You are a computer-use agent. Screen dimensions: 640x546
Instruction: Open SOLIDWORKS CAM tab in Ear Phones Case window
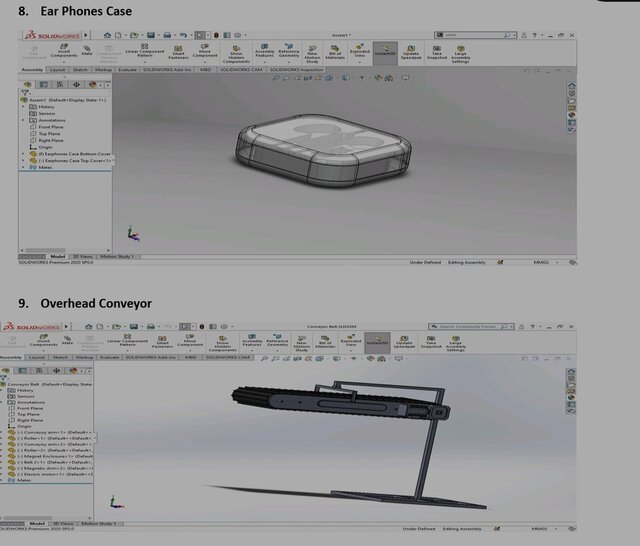pyautogui.click(x=241, y=70)
